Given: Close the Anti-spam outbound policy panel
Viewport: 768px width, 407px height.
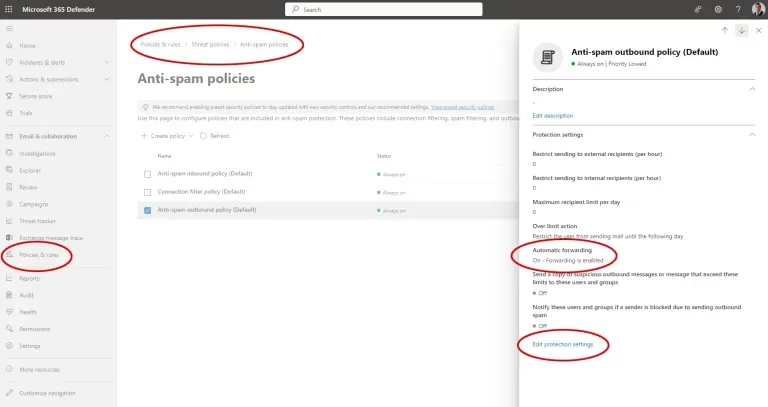Looking at the screenshot, I should click(x=758, y=30).
